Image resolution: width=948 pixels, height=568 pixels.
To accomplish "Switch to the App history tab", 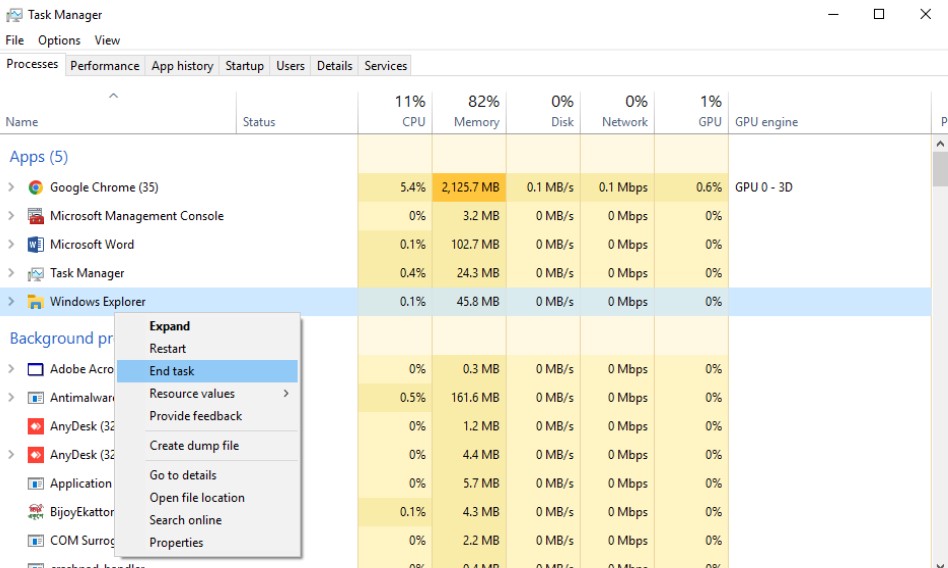I will click(x=183, y=65).
